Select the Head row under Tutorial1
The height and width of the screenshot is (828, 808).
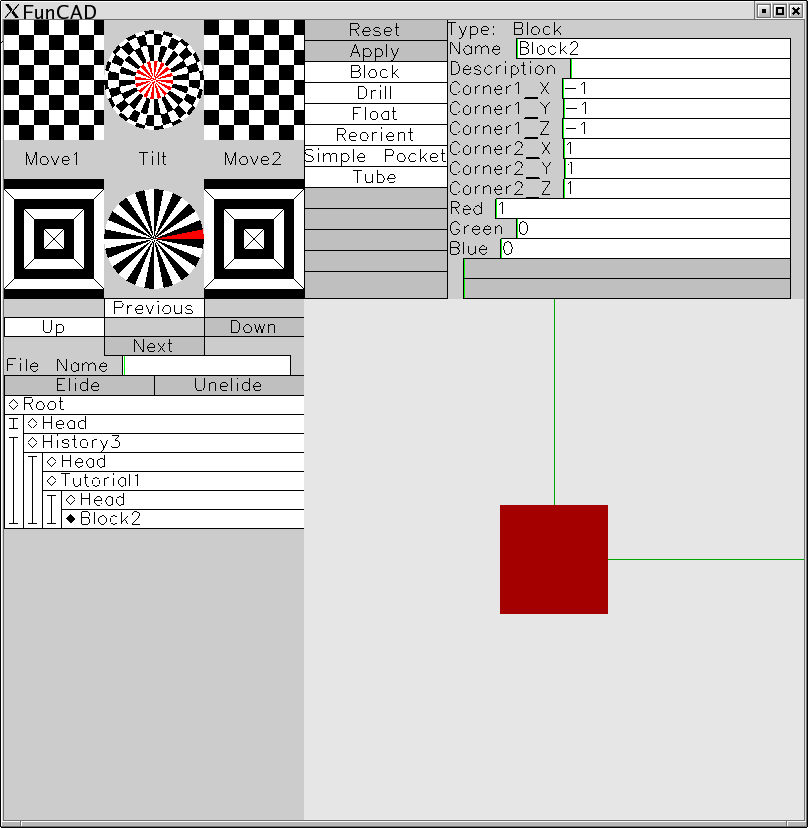pos(183,500)
